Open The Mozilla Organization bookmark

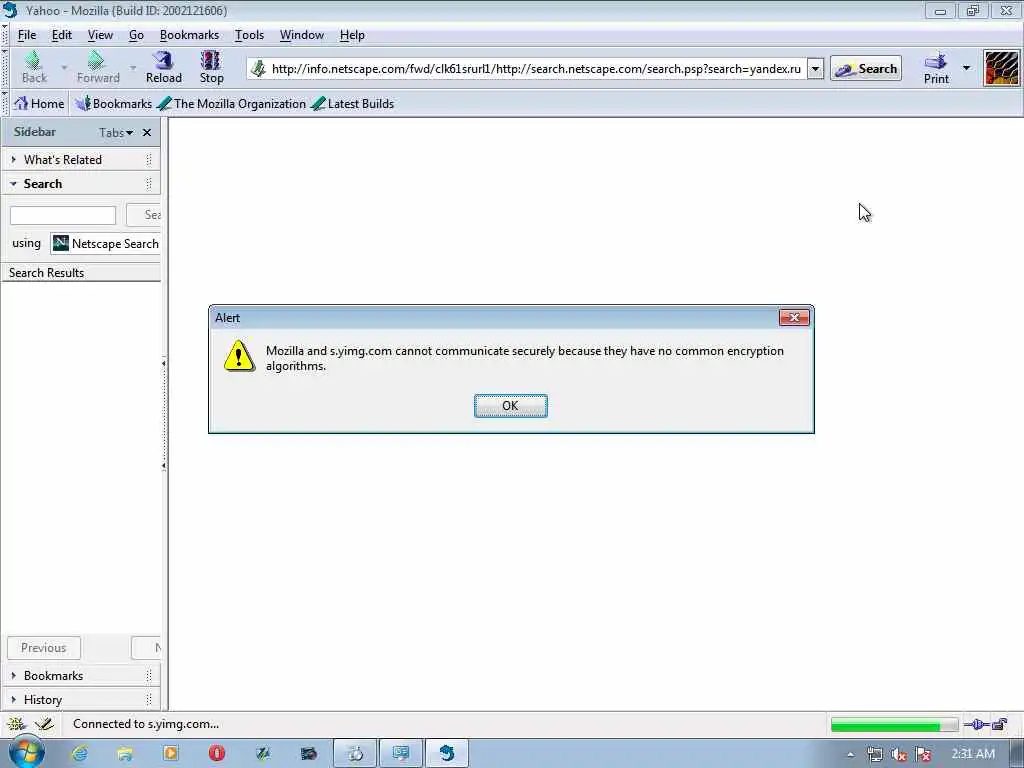click(232, 103)
